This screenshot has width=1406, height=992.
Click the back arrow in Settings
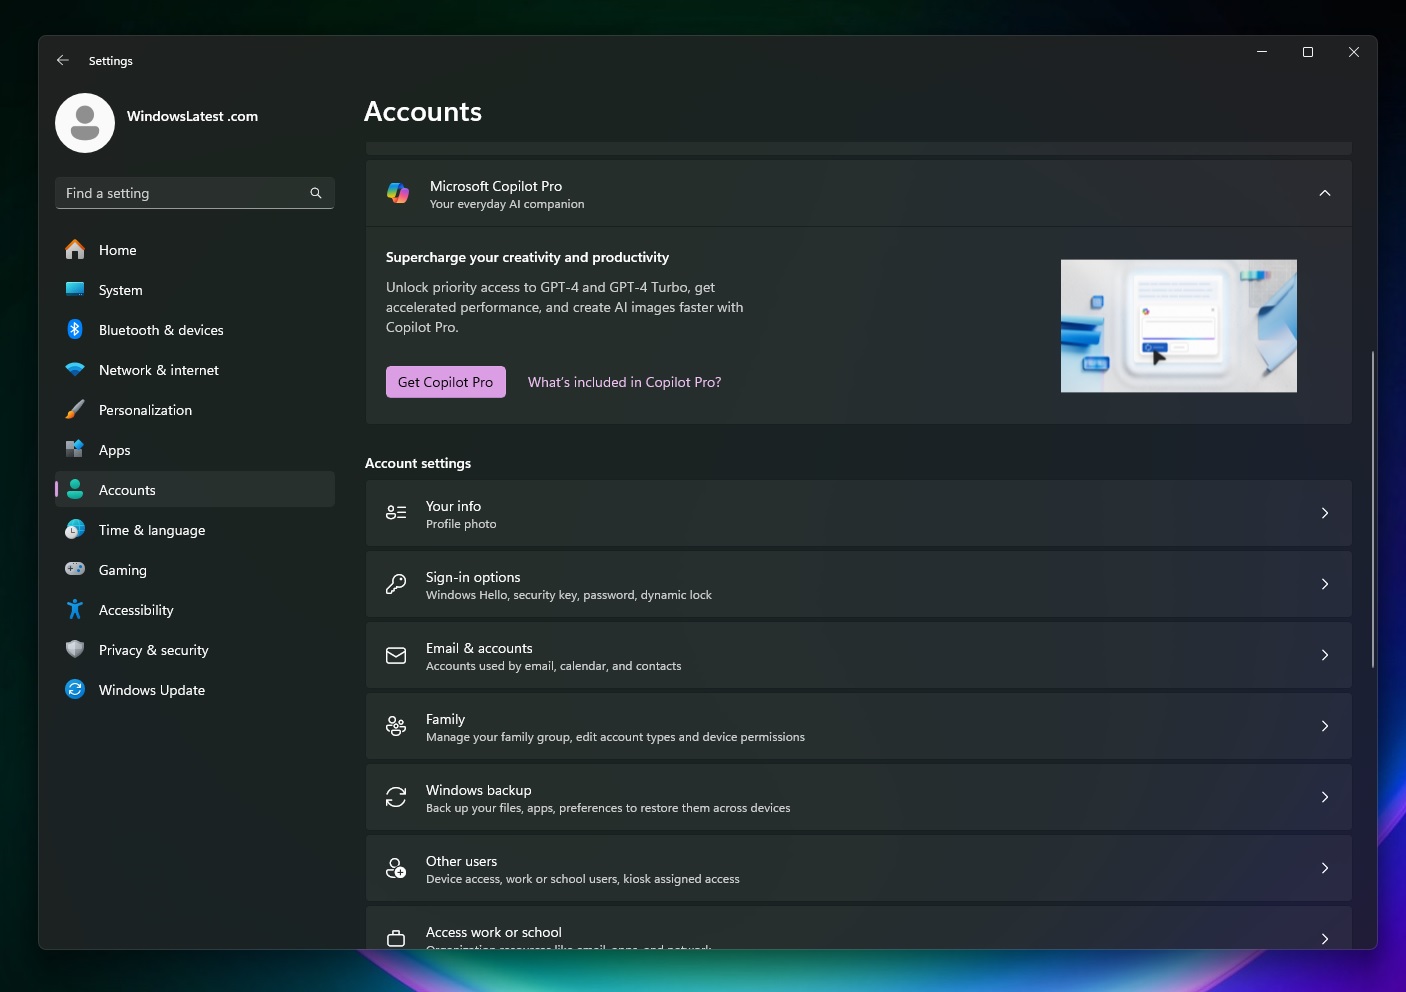click(x=63, y=60)
